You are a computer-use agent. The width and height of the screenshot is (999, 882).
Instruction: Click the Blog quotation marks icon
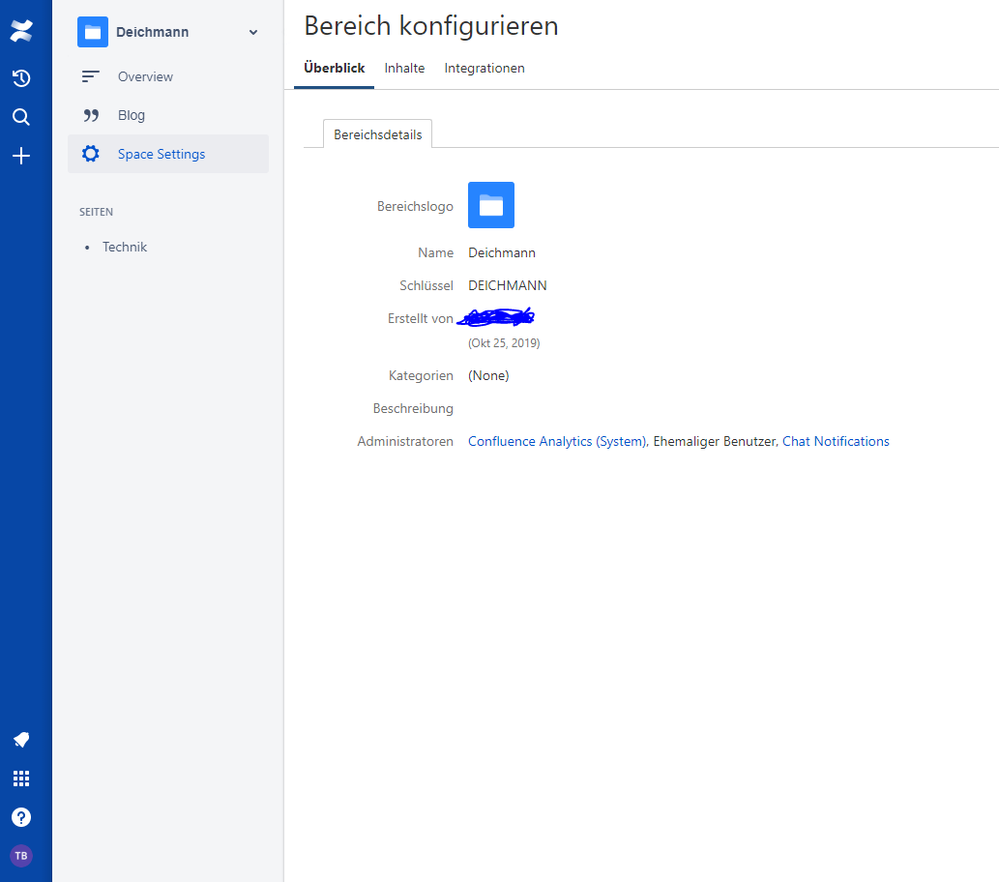(91, 115)
